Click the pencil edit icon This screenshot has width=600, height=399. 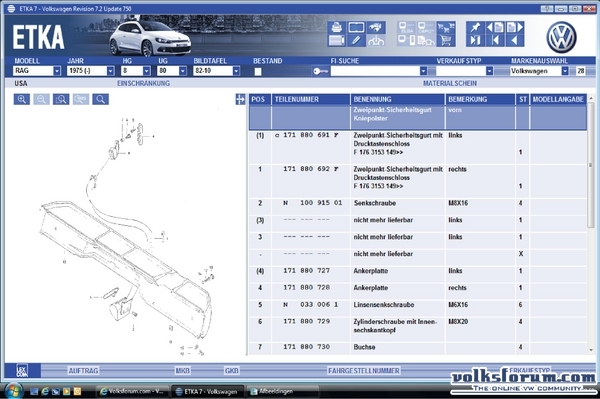tap(356, 40)
